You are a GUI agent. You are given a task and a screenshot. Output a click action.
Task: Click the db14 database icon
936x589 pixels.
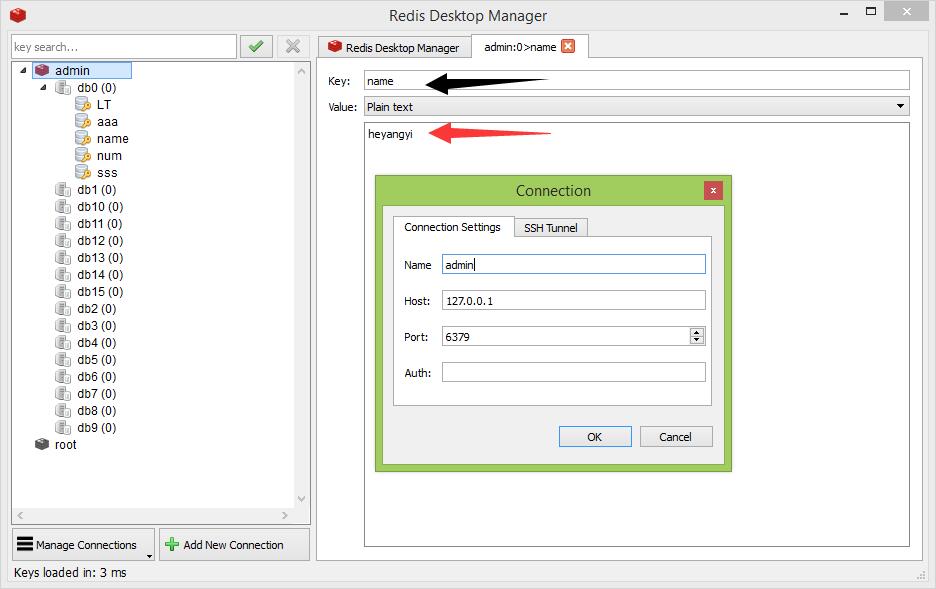pyautogui.click(x=63, y=275)
